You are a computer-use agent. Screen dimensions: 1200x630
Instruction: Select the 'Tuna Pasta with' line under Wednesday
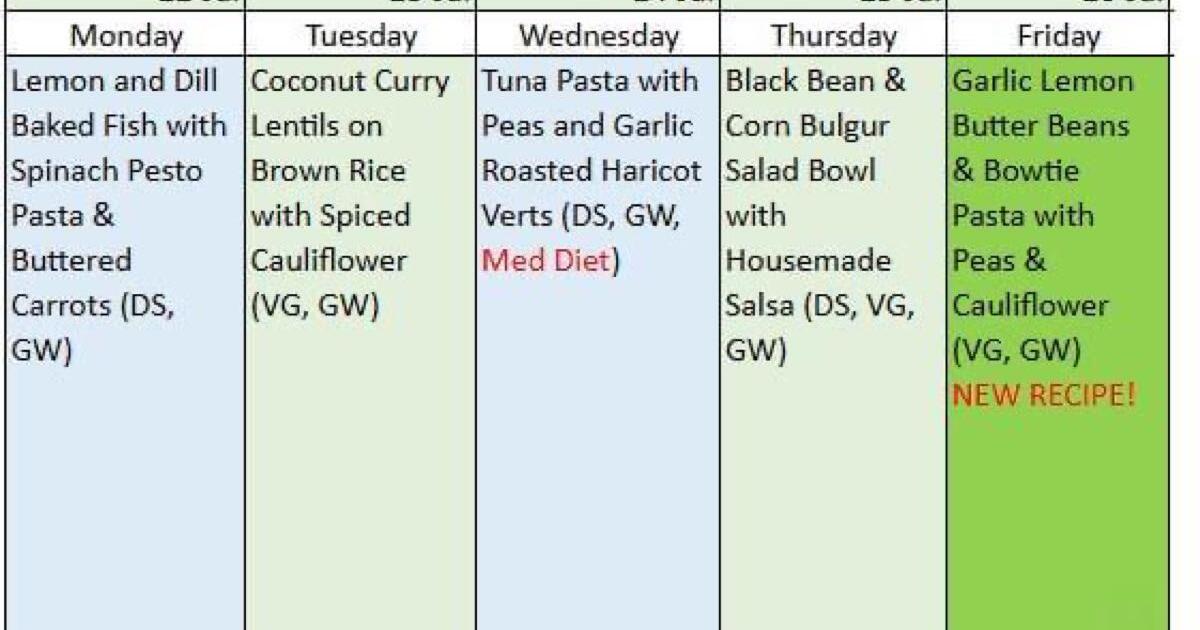click(590, 82)
